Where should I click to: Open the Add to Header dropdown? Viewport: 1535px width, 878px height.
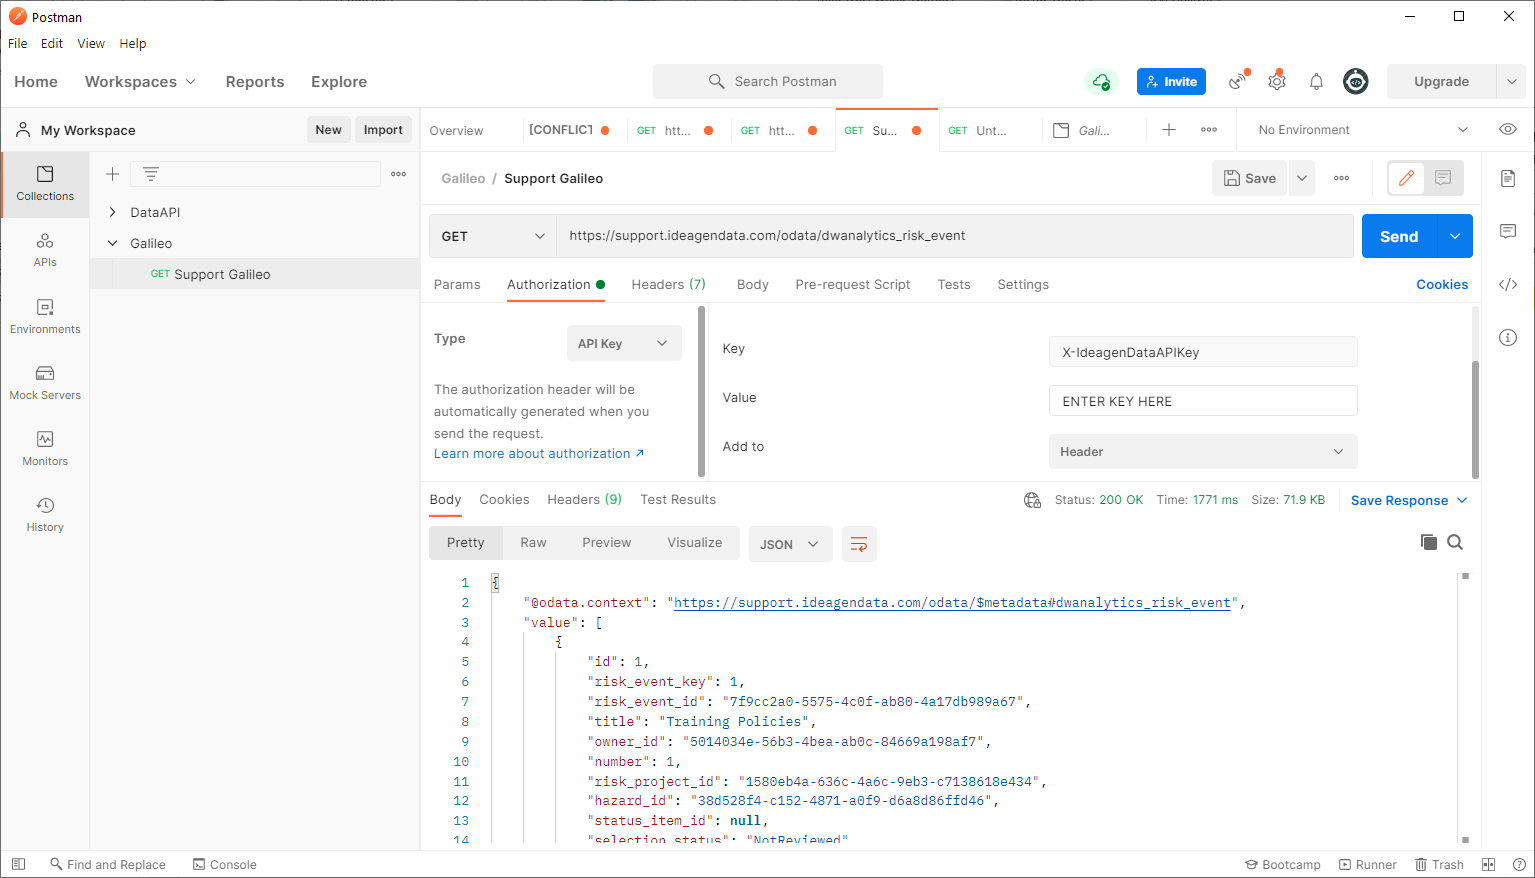click(1203, 452)
